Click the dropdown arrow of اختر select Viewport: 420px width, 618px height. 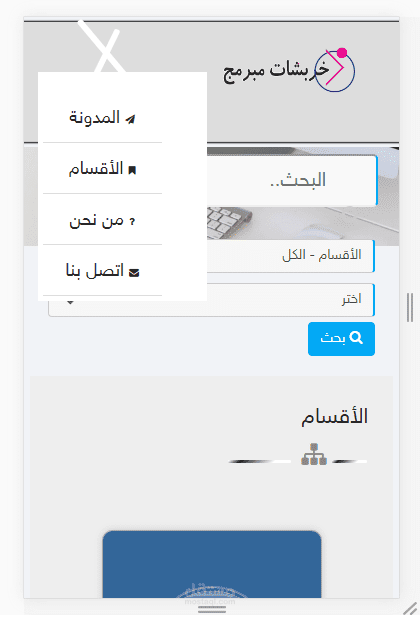(70, 303)
